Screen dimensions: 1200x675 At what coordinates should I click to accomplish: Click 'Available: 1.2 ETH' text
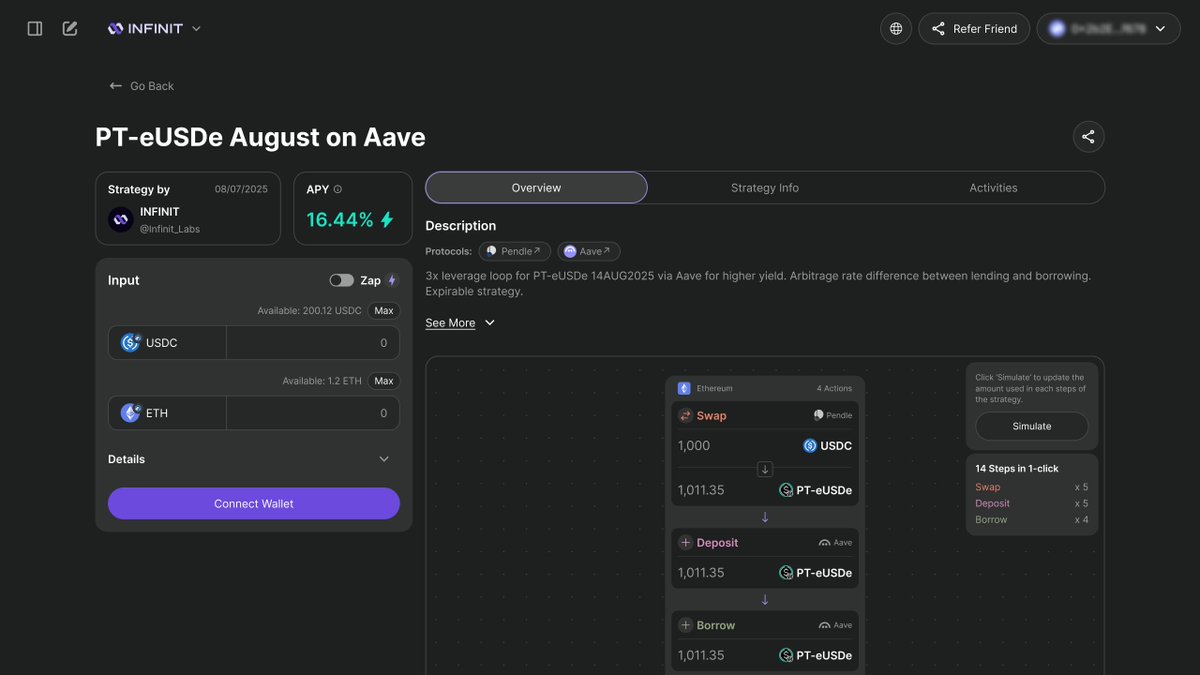[x=322, y=381]
